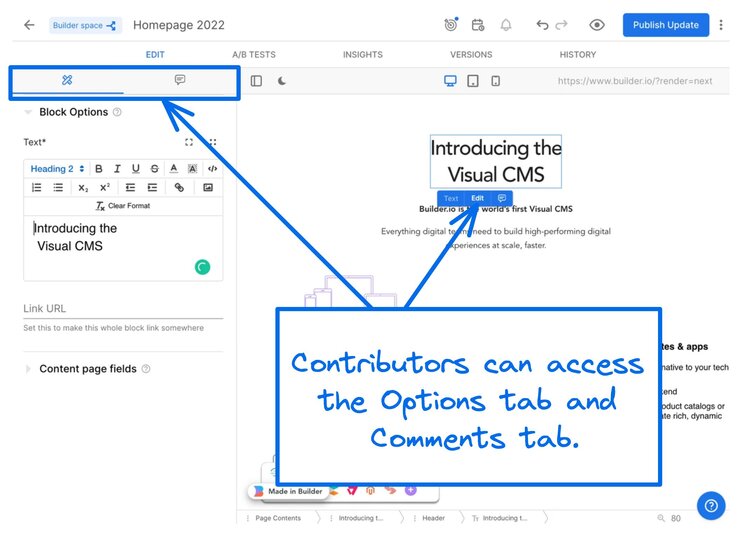Select the Options tab icon
Viewport: 740px width, 534px height.
pos(67,80)
